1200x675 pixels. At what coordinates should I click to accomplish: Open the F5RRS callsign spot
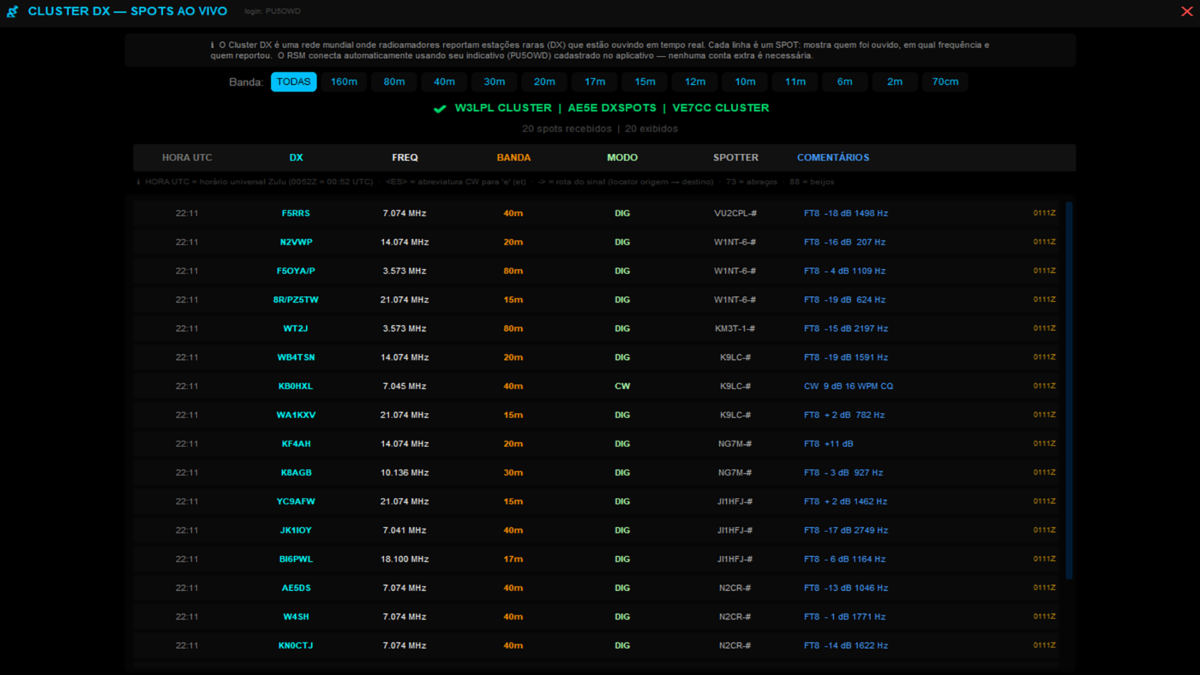click(295, 213)
